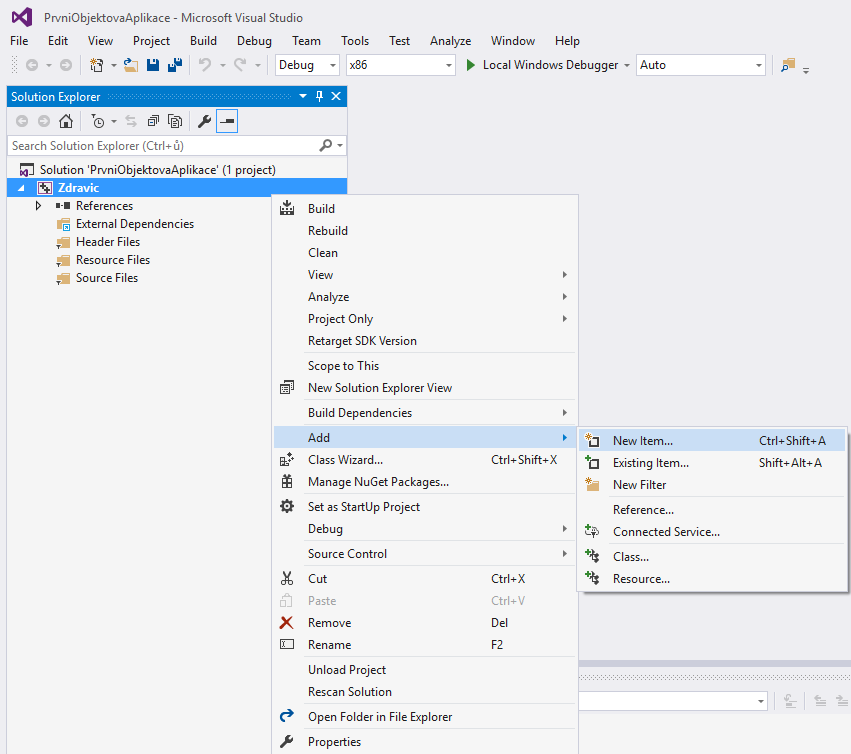The width and height of the screenshot is (851, 754).
Task: Click the Search Solution Explorer input field
Action: 163,145
